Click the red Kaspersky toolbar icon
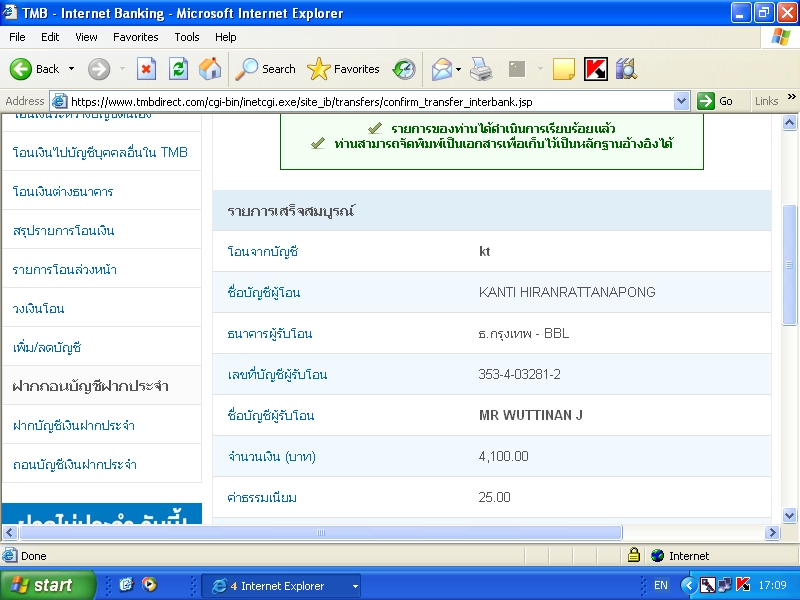Viewport: 800px width, 600px height. 596,69
